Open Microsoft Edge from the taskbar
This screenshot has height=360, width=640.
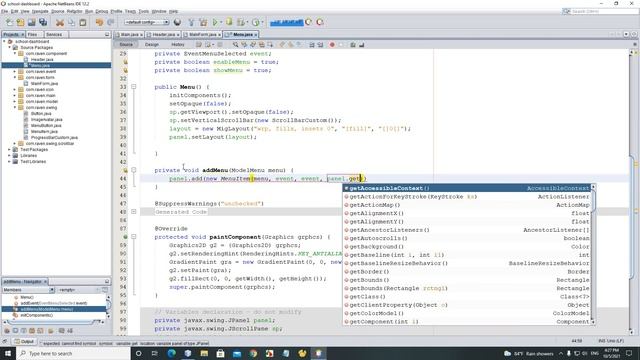[x=171, y=353]
